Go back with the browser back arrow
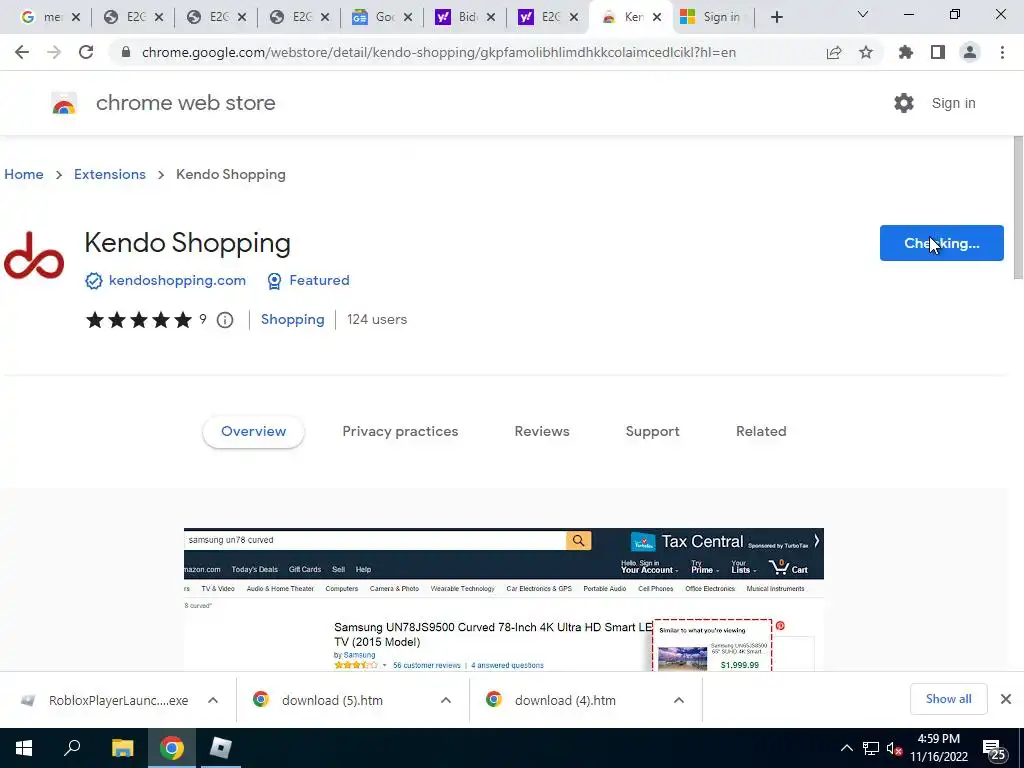The width and height of the screenshot is (1024, 768). coord(22,52)
